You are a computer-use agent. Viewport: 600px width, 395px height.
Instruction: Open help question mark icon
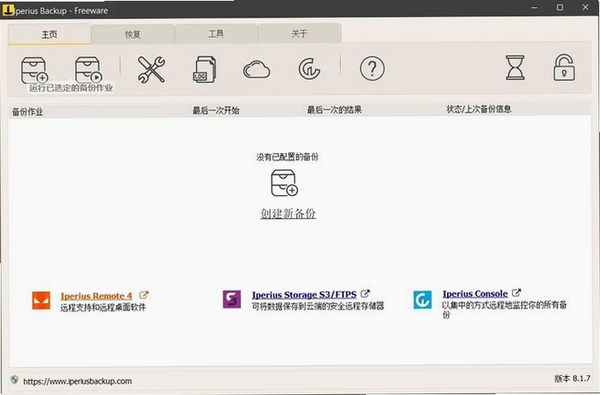[x=372, y=69]
